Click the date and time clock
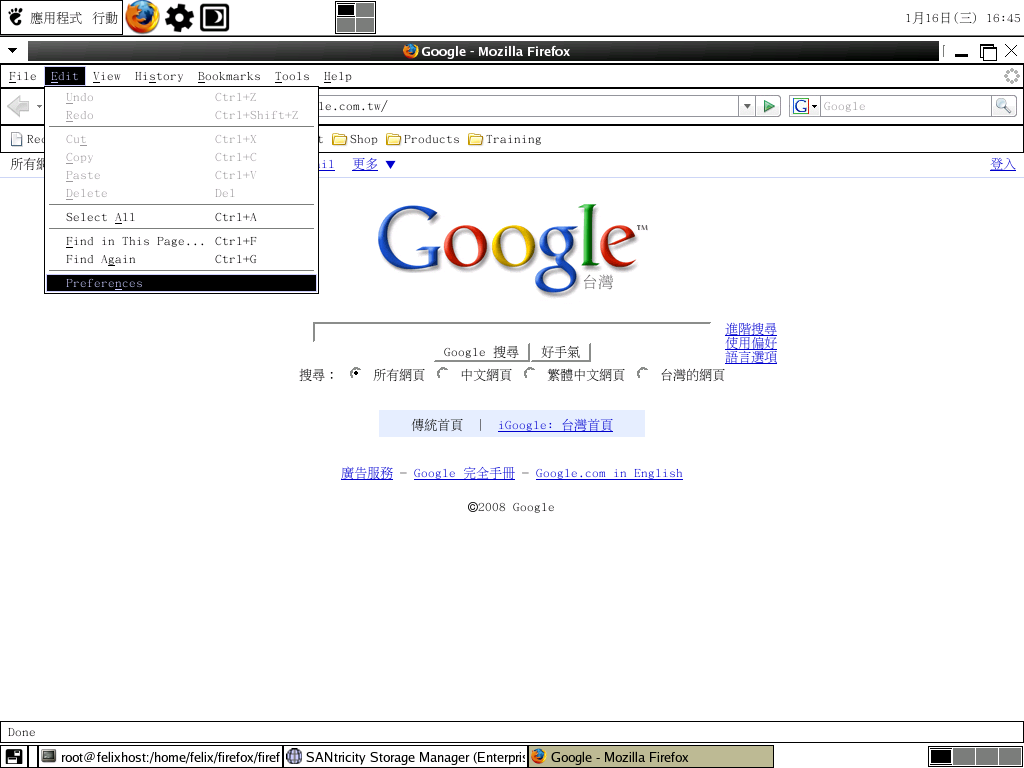This screenshot has height=768, width=1024. coord(963,18)
